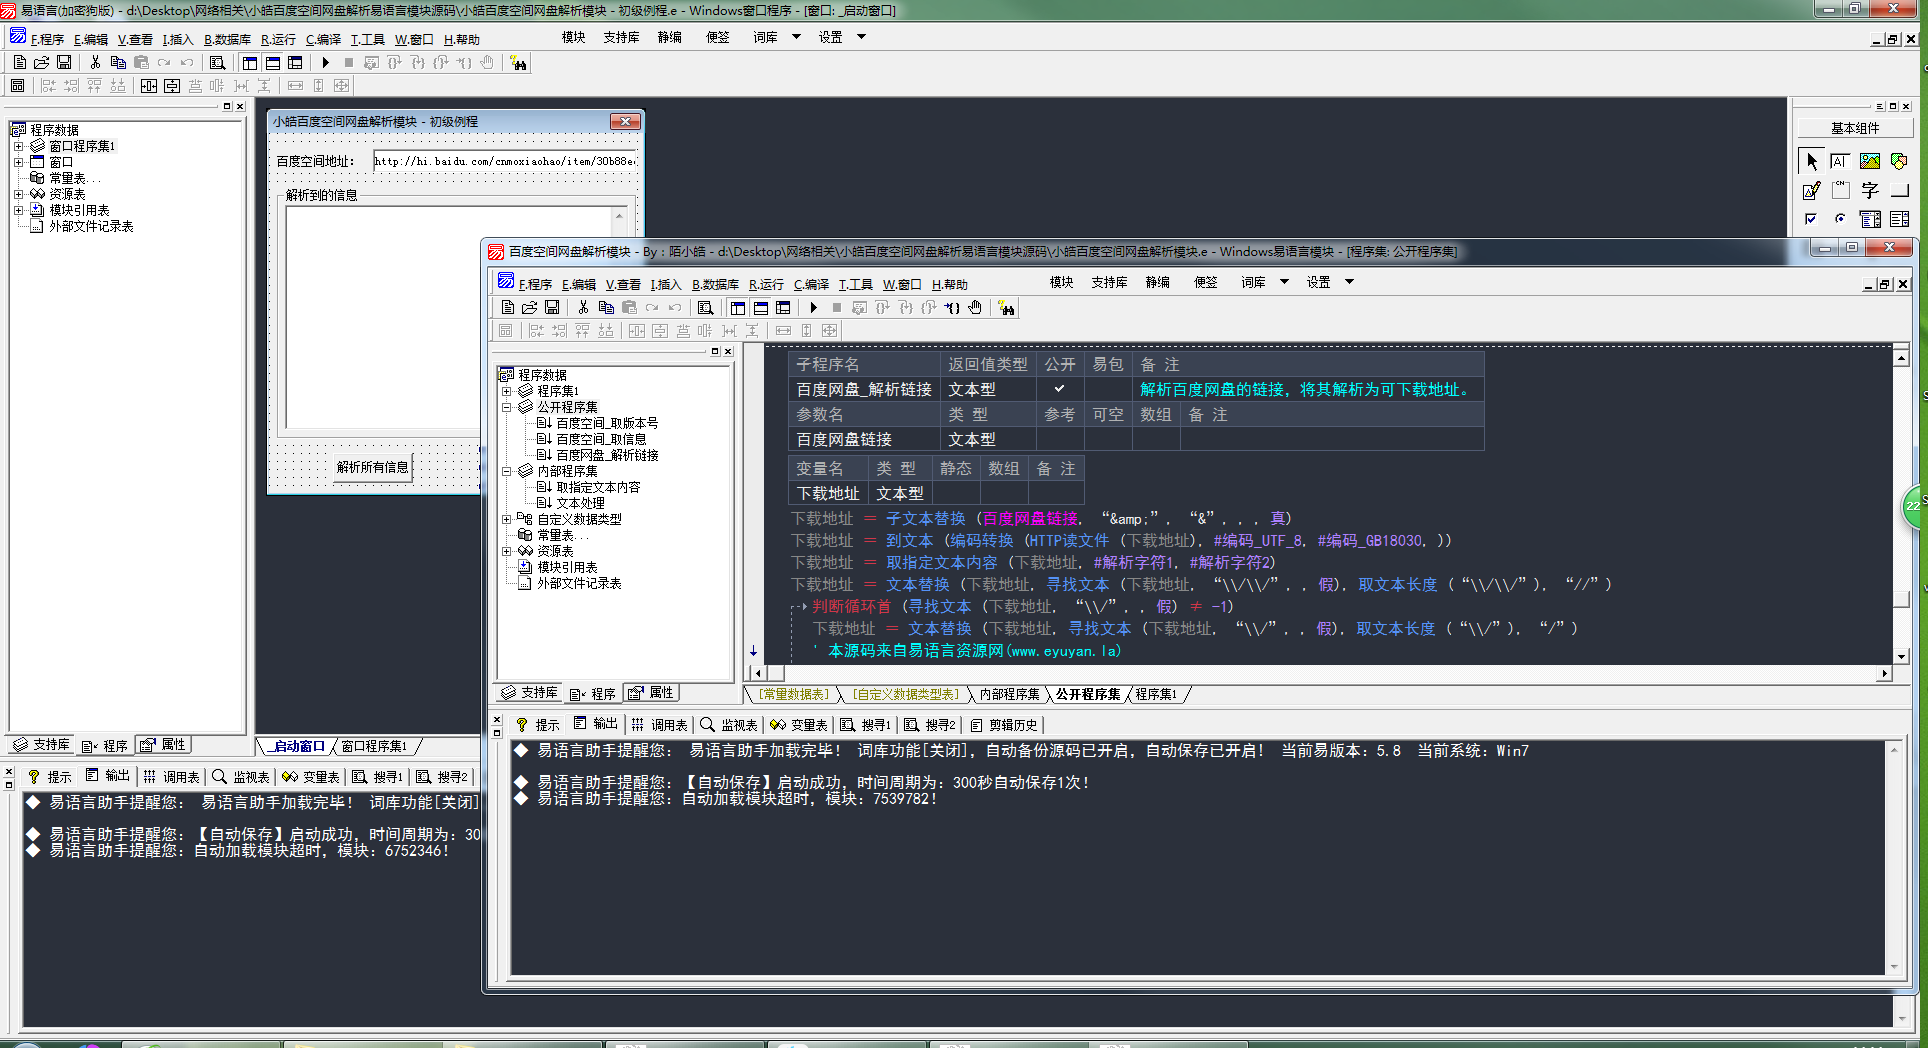Toggle status panel layout button in front window

(760, 308)
